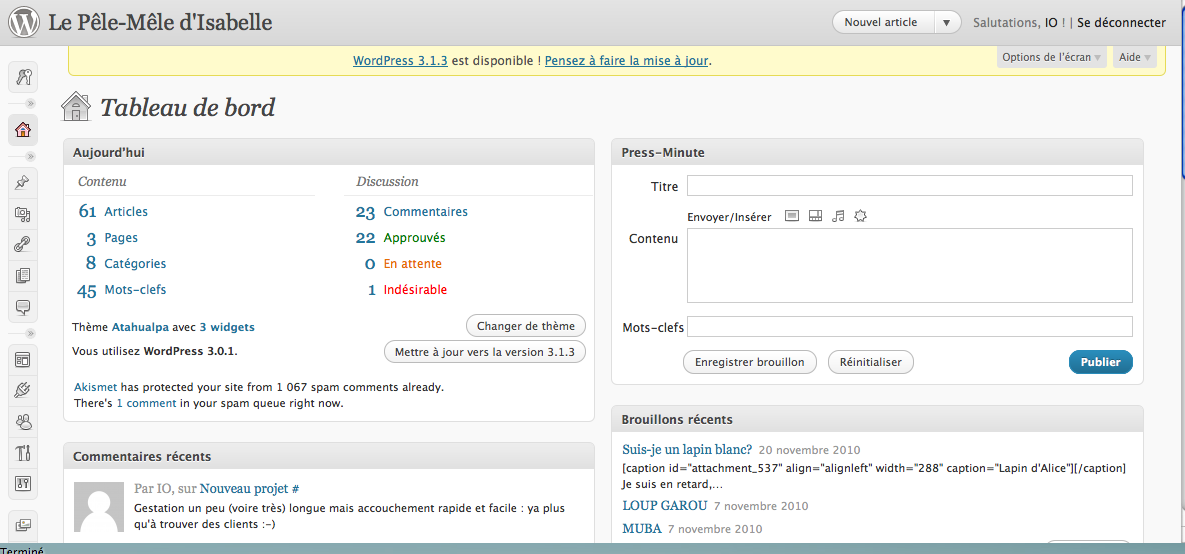
Task: Click the Add Image icon in Press-Minute
Action: (792, 216)
